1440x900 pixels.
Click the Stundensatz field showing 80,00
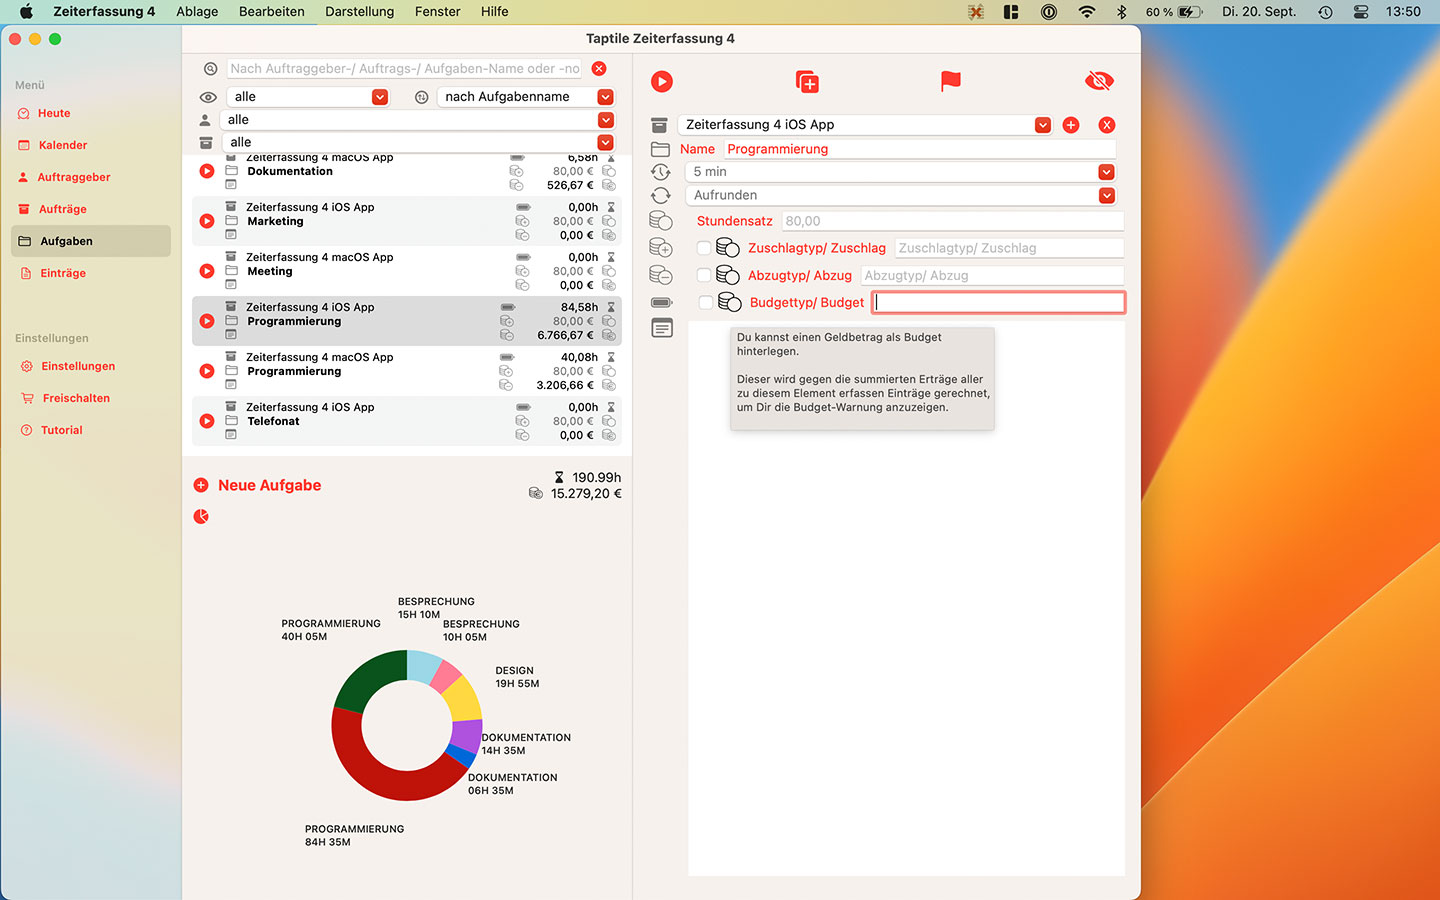pos(953,221)
